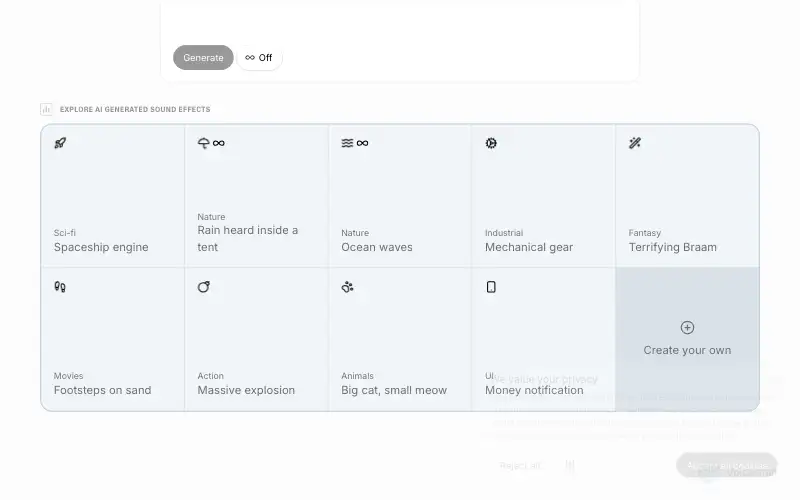This screenshot has height=500, width=800.
Task: Click the Fantasy category label
Action: coord(644,233)
